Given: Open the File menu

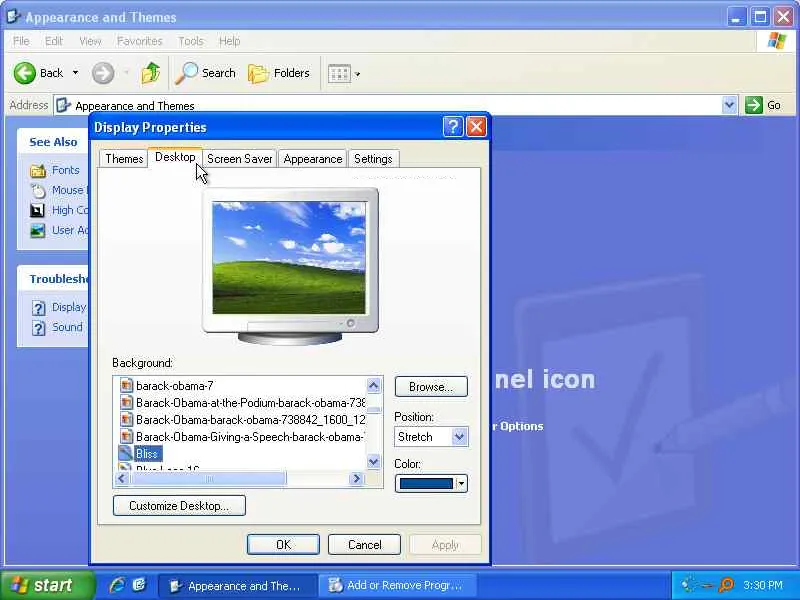Looking at the screenshot, I should 21,41.
